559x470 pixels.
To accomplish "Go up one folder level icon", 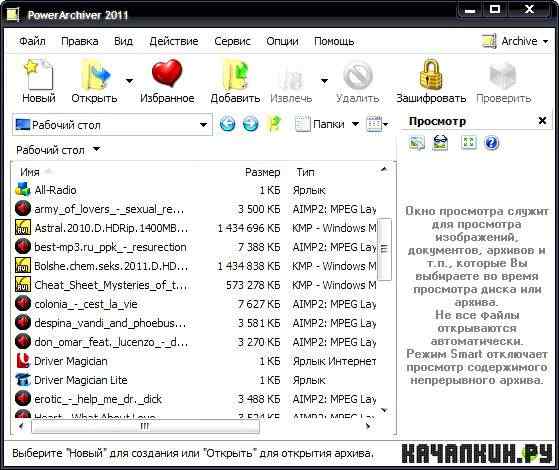I will [x=274, y=124].
